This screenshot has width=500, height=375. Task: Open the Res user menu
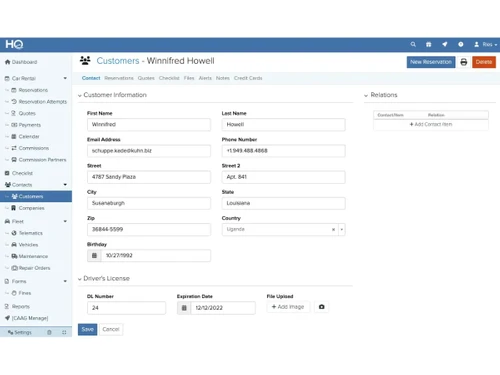coord(486,44)
